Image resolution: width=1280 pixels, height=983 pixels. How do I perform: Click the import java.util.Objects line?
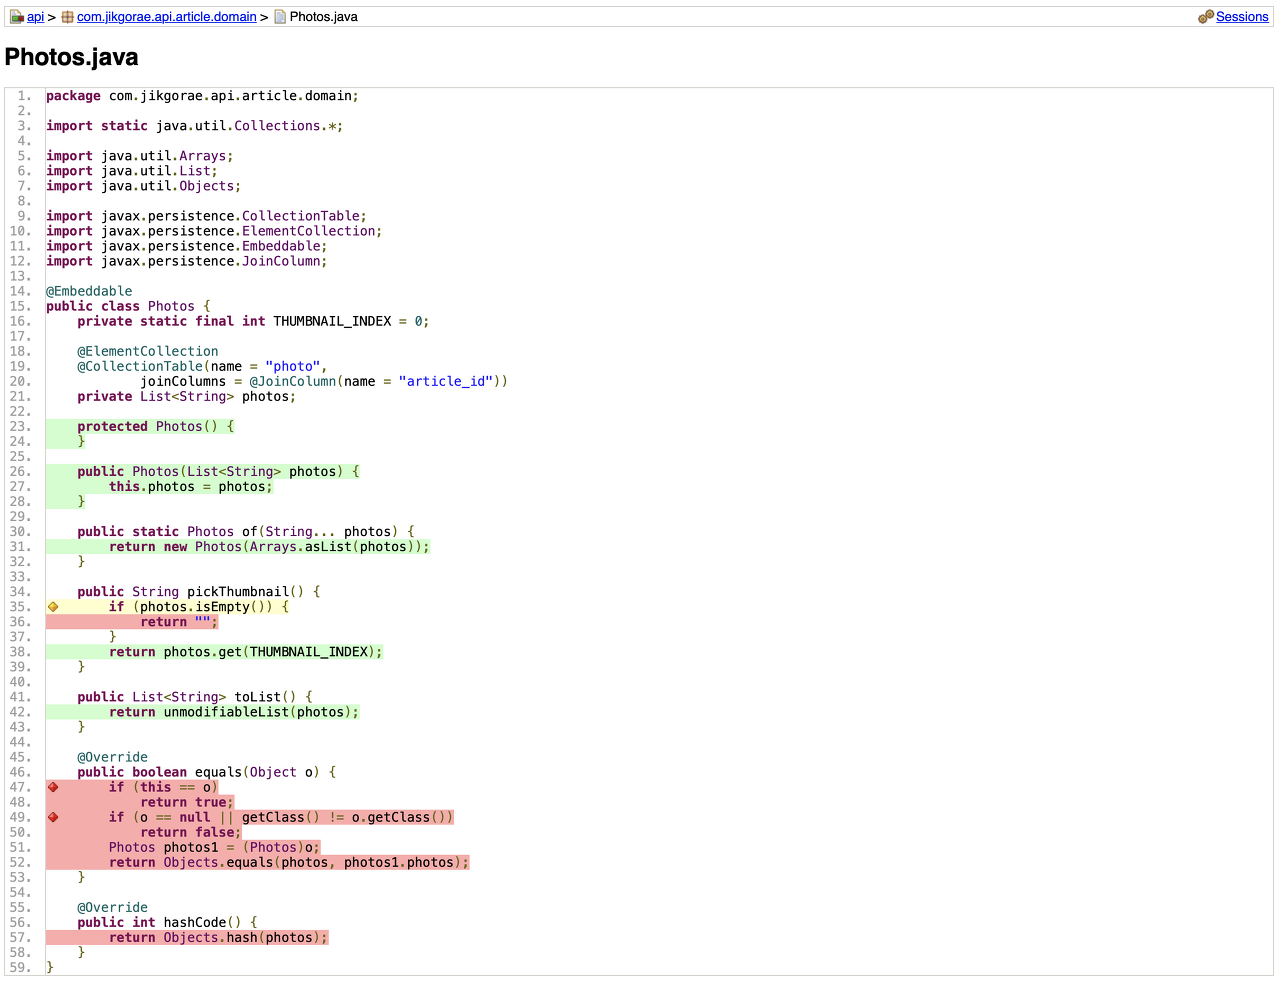coord(143,186)
